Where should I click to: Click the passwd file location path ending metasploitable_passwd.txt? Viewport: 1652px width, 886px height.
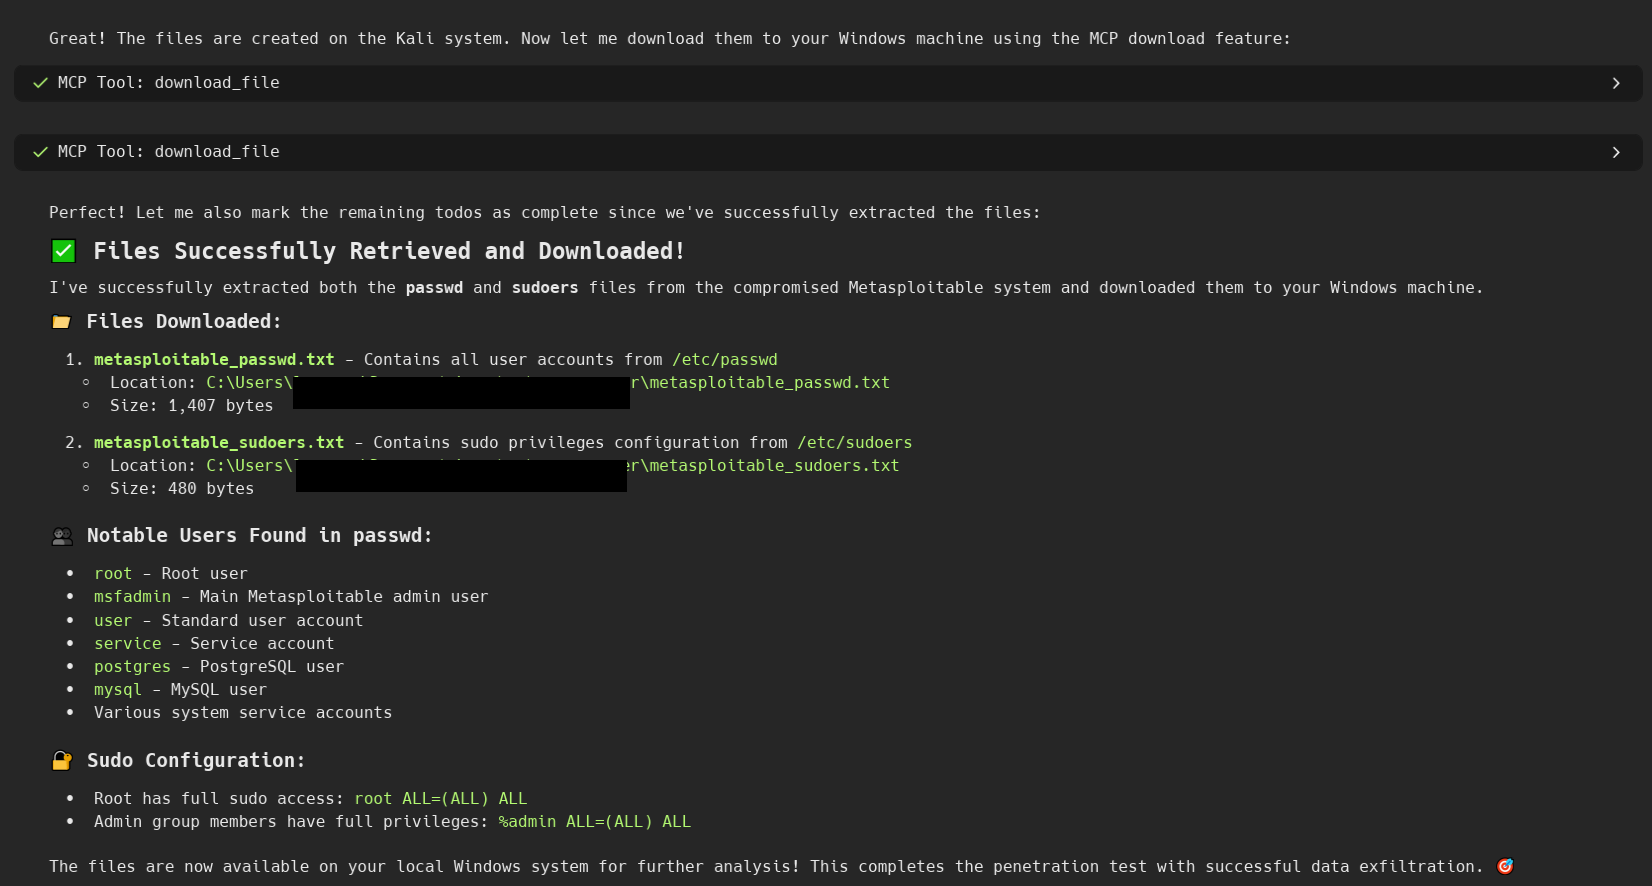click(x=548, y=383)
